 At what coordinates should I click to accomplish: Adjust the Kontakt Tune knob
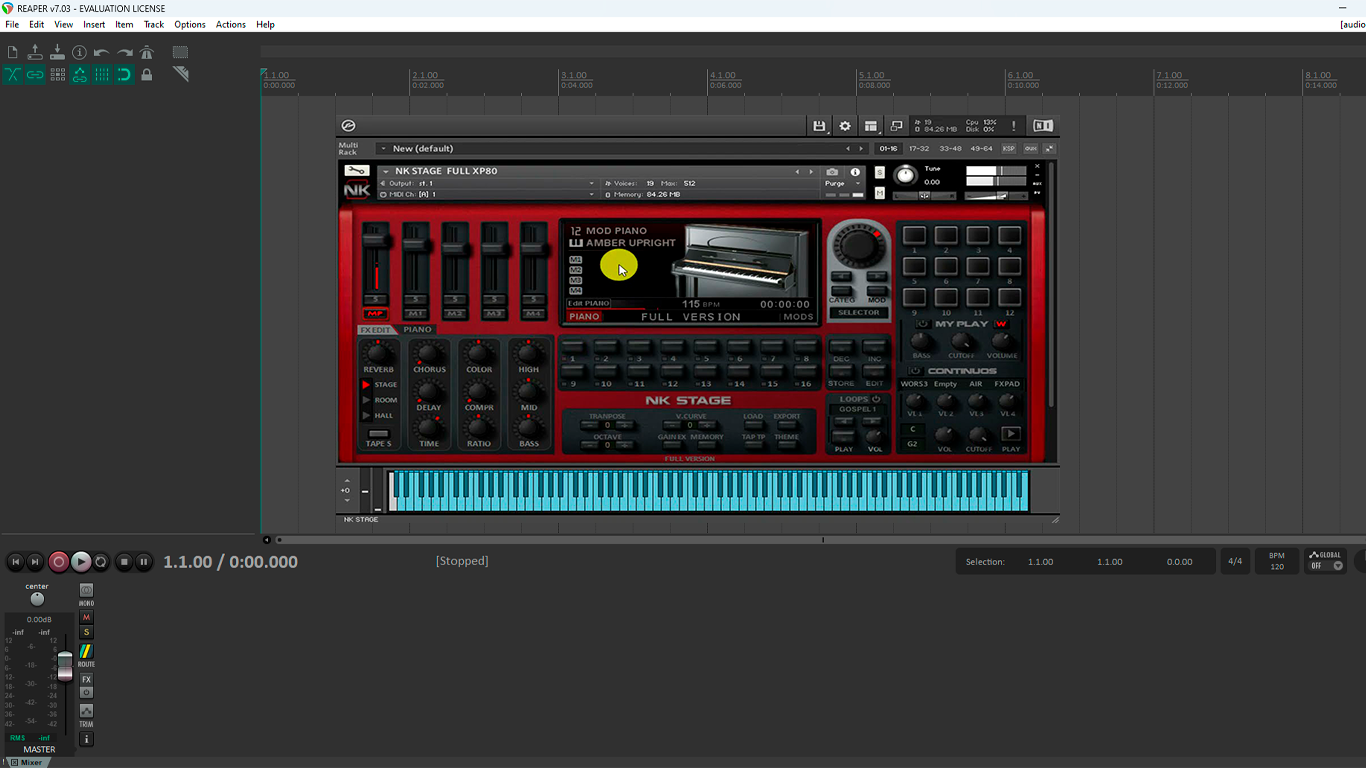905,175
